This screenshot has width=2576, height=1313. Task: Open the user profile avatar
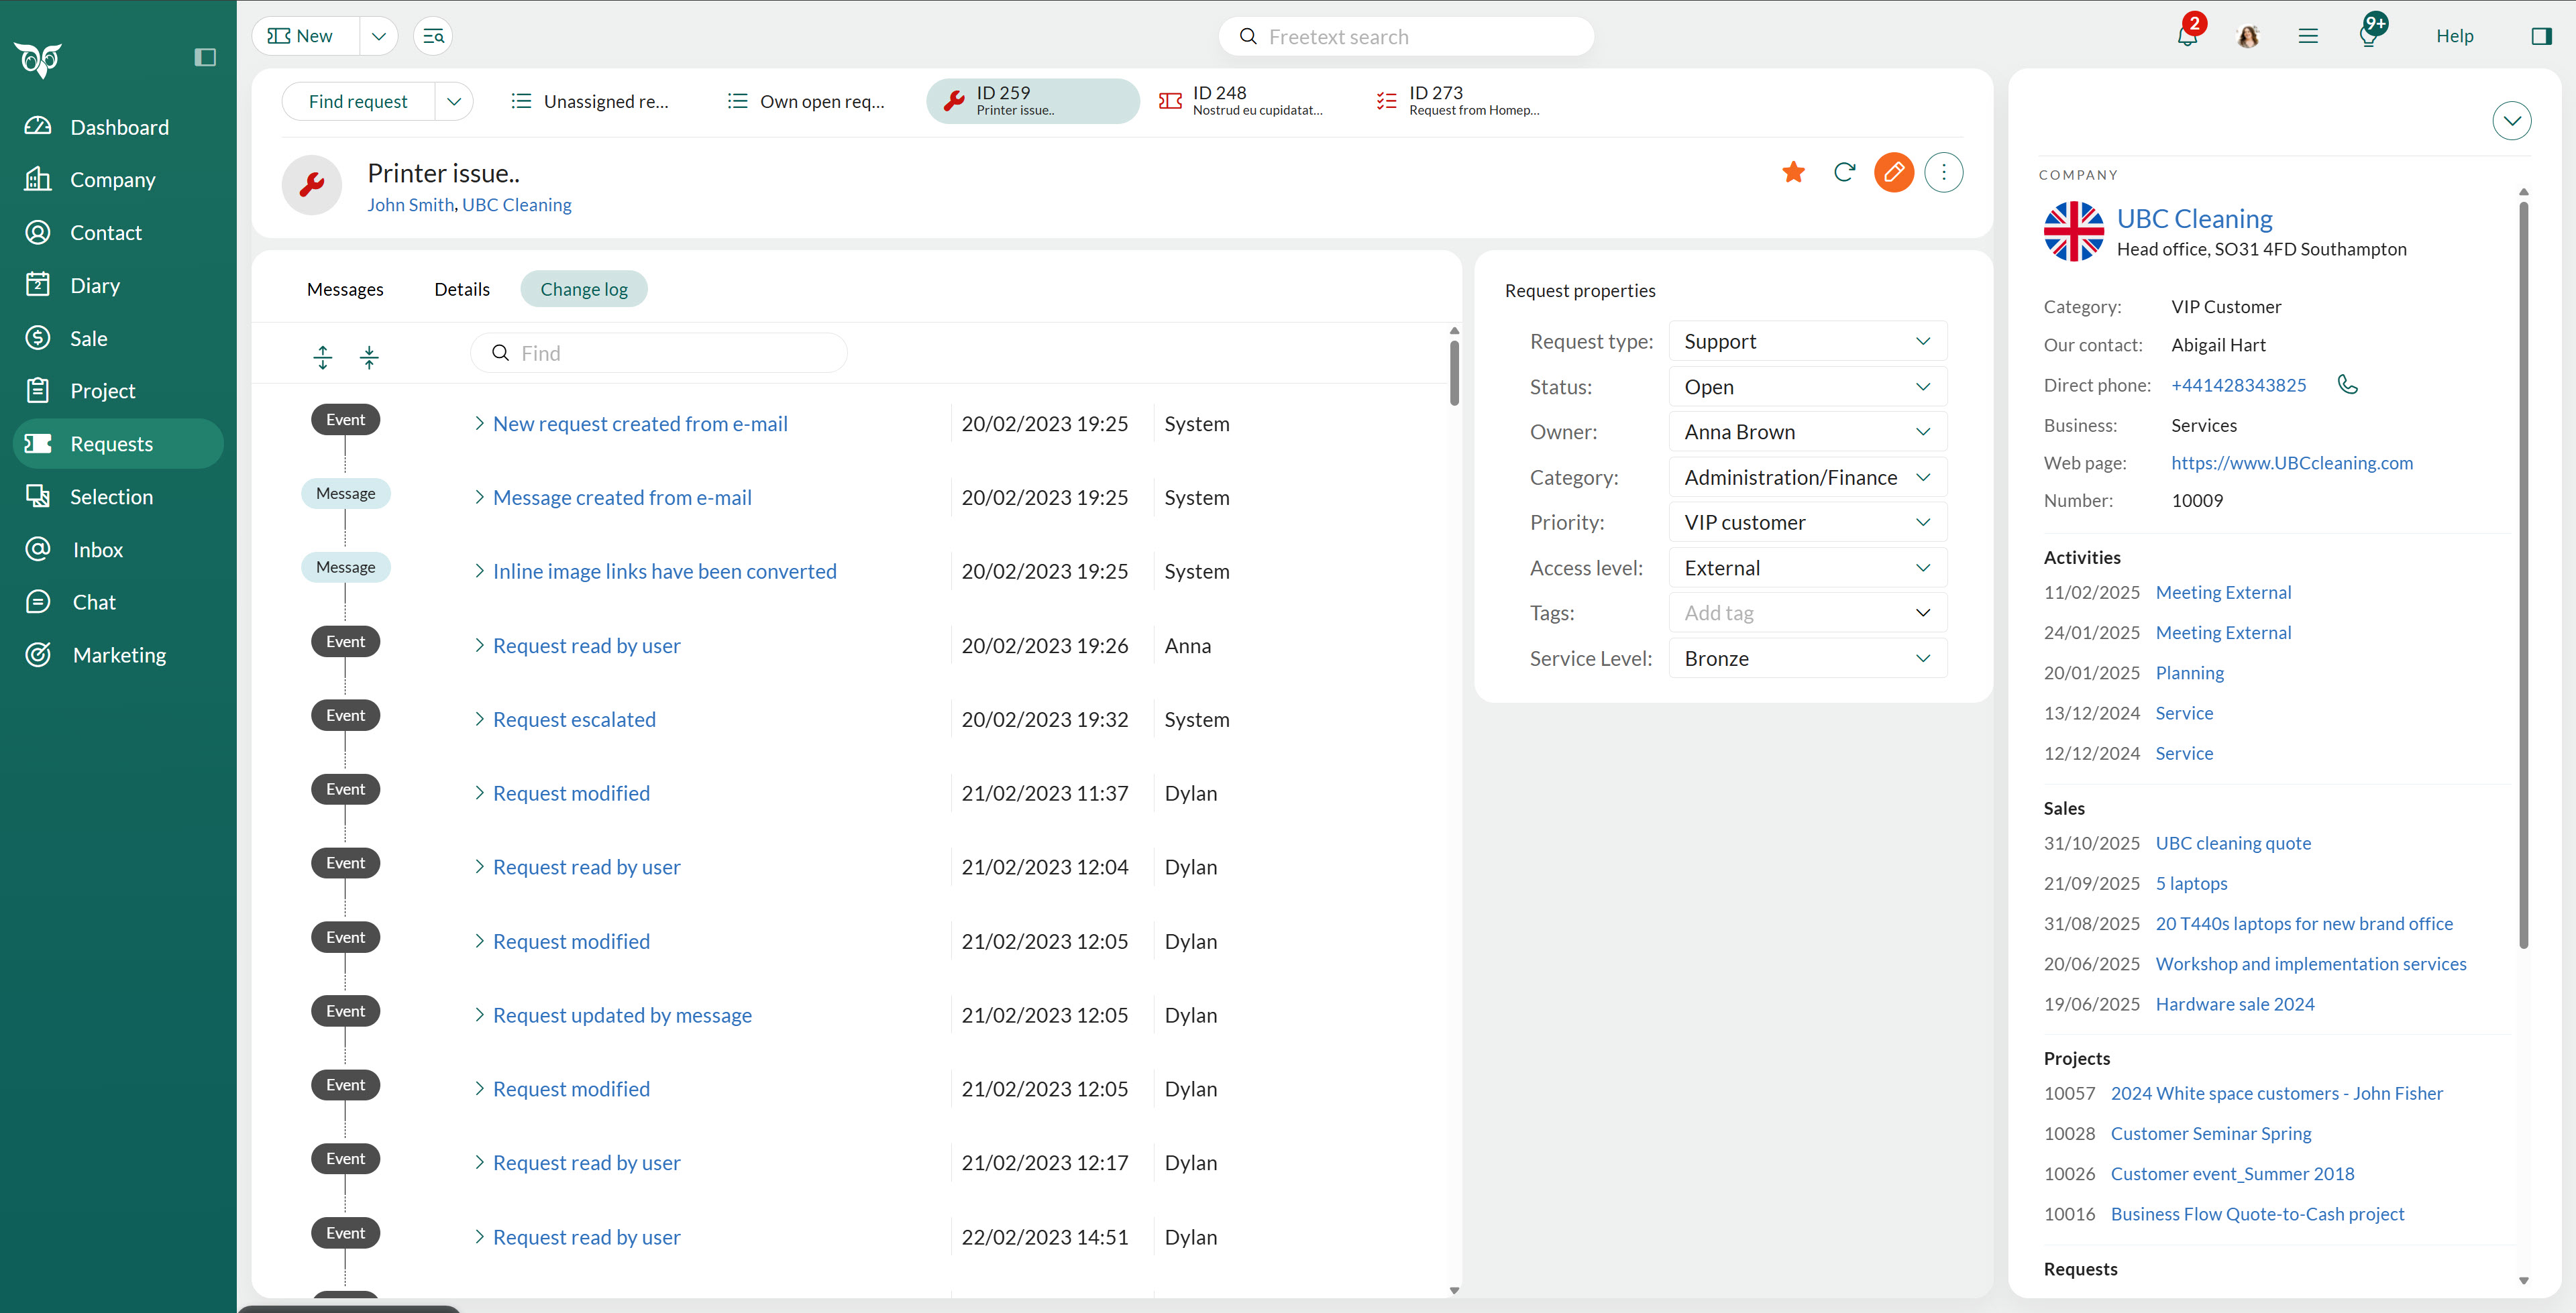(x=2248, y=36)
